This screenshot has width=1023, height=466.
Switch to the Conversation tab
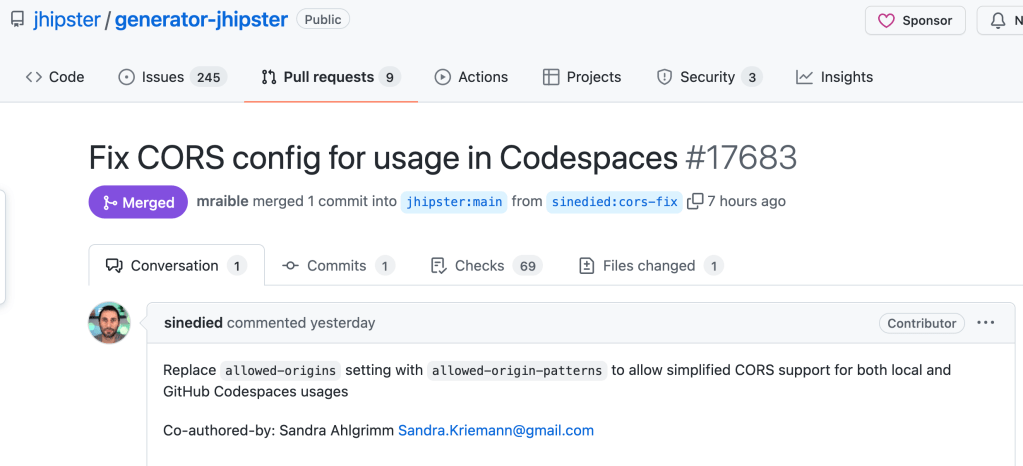(x=176, y=266)
